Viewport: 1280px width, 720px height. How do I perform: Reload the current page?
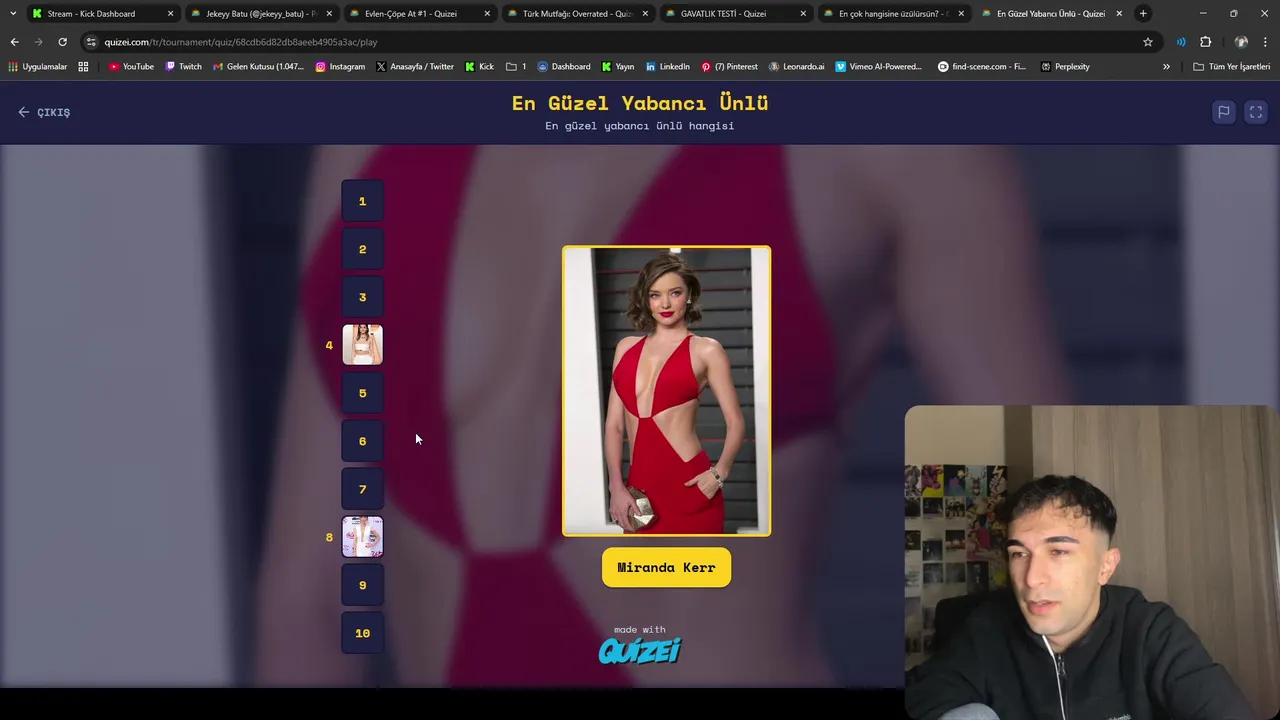pyautogui.click(x=62, y=42)
